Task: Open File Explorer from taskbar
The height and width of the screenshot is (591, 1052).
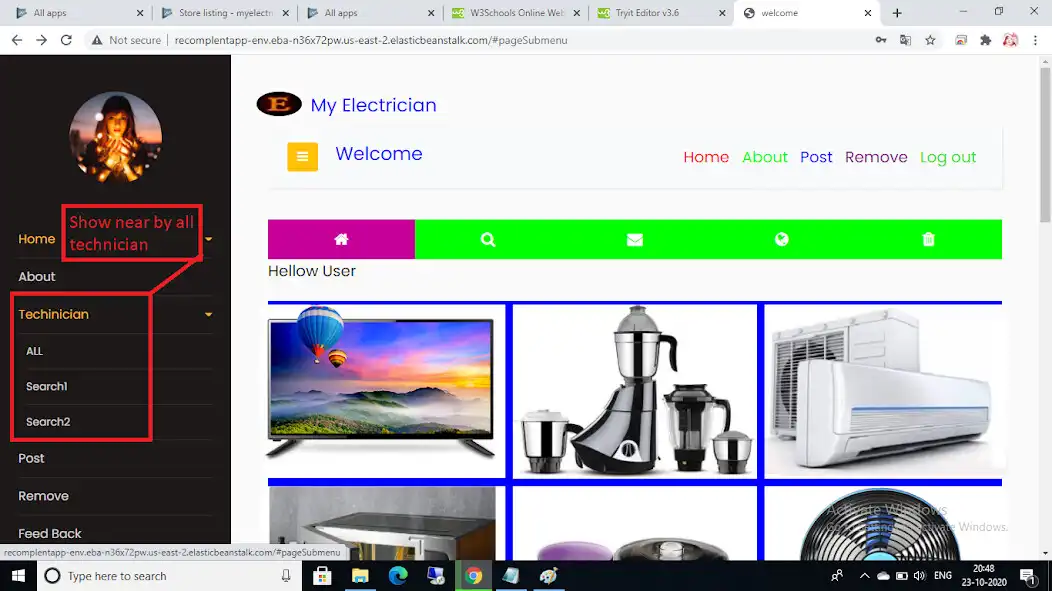Action: pyautogui.click(x=360, y=576)
